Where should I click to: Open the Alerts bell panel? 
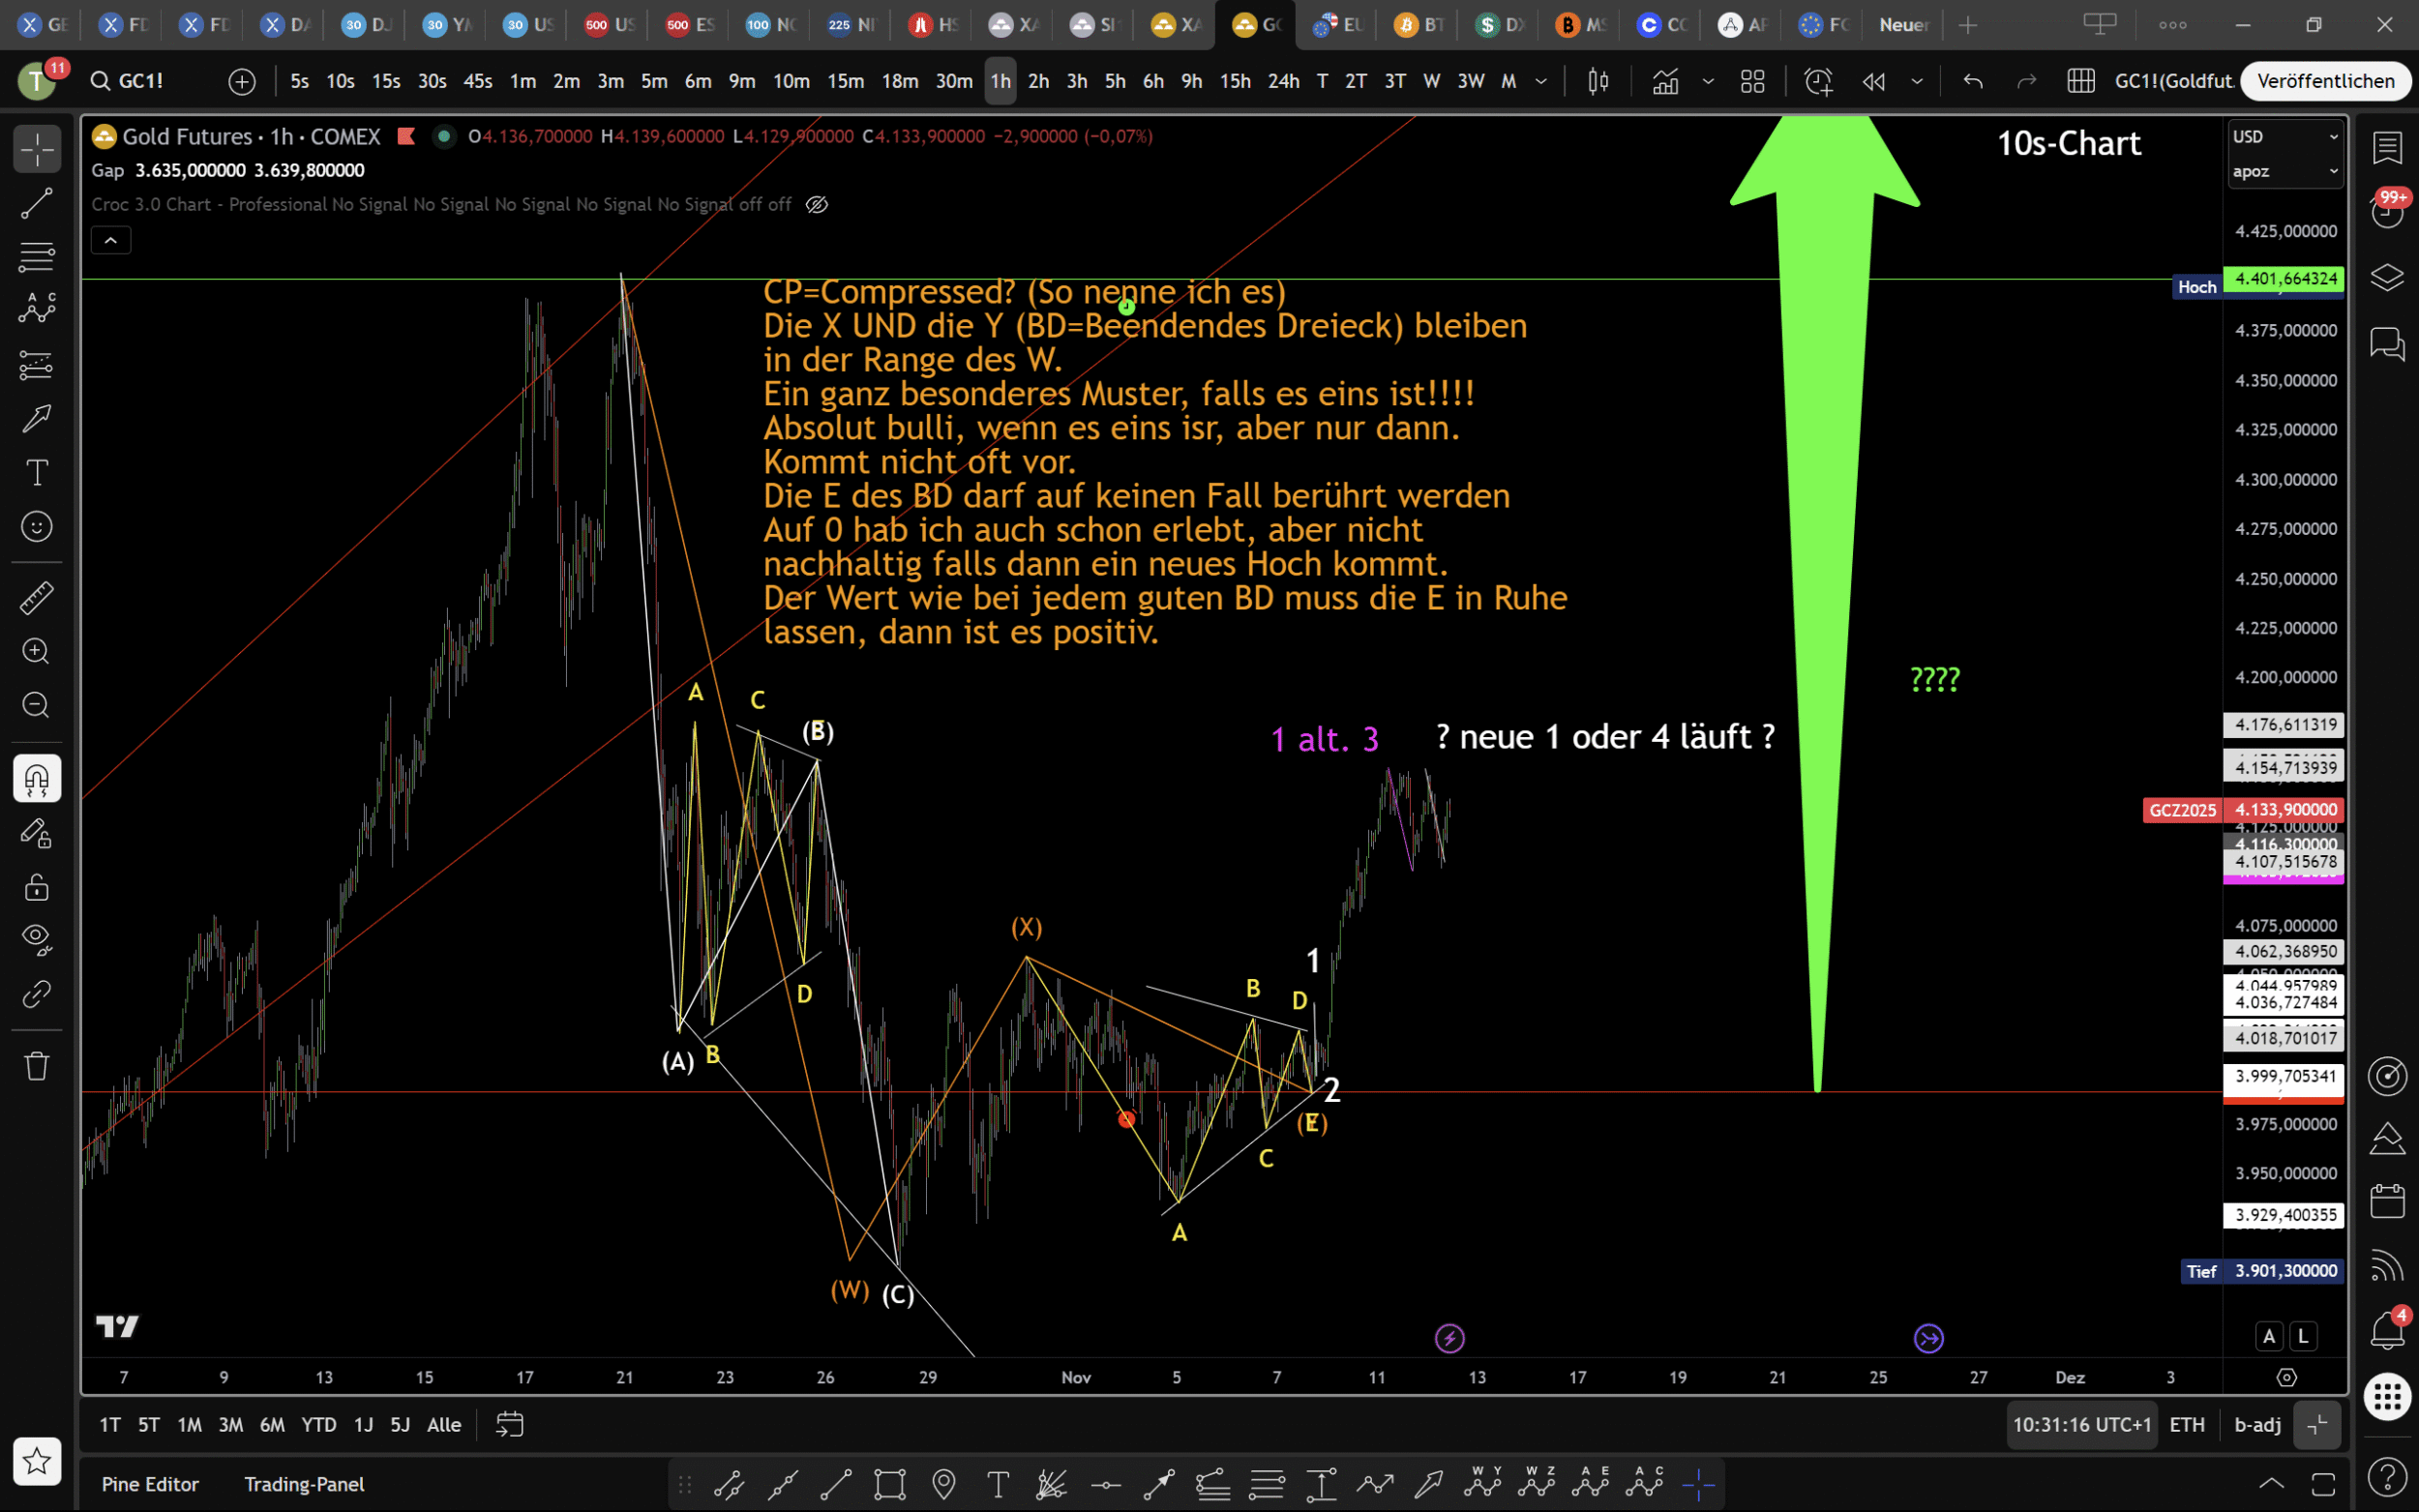point(2387,1330)
